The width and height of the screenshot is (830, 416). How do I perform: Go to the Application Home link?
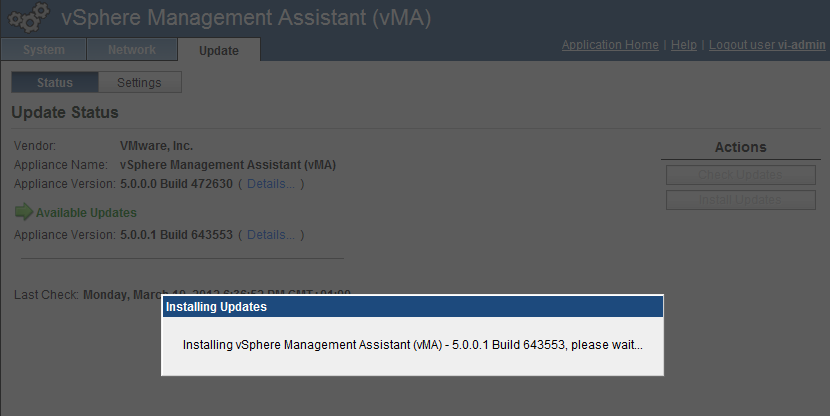tap(610, 45)
